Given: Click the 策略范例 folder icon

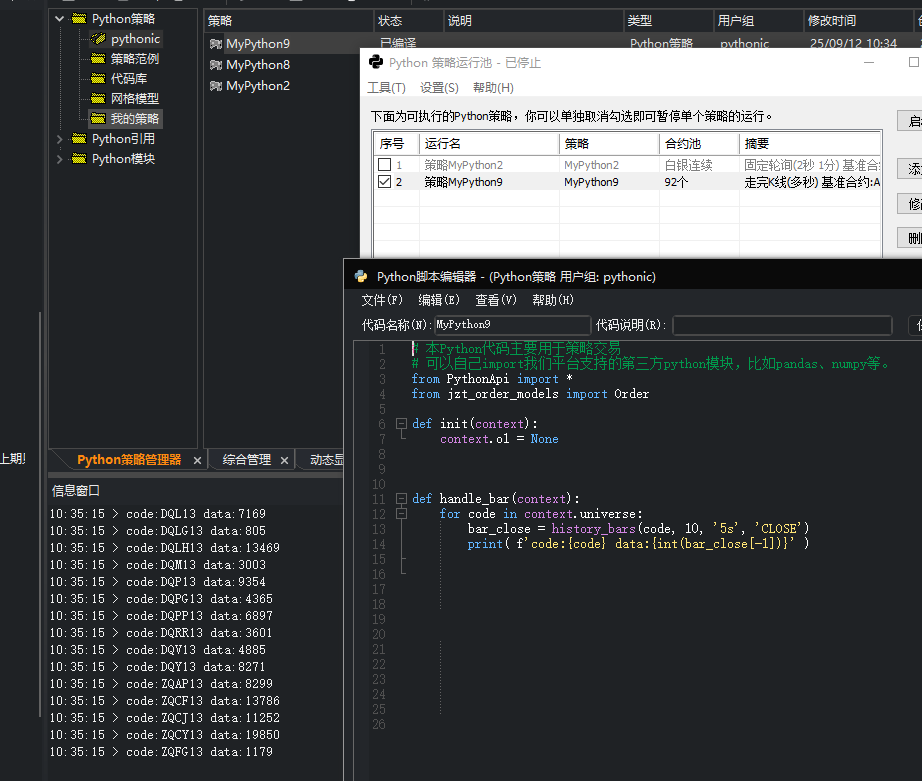Looking at the screenshot, I should [x=98, y=59].
